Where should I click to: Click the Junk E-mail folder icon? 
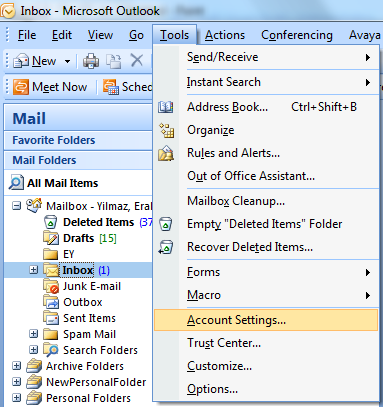51,286
